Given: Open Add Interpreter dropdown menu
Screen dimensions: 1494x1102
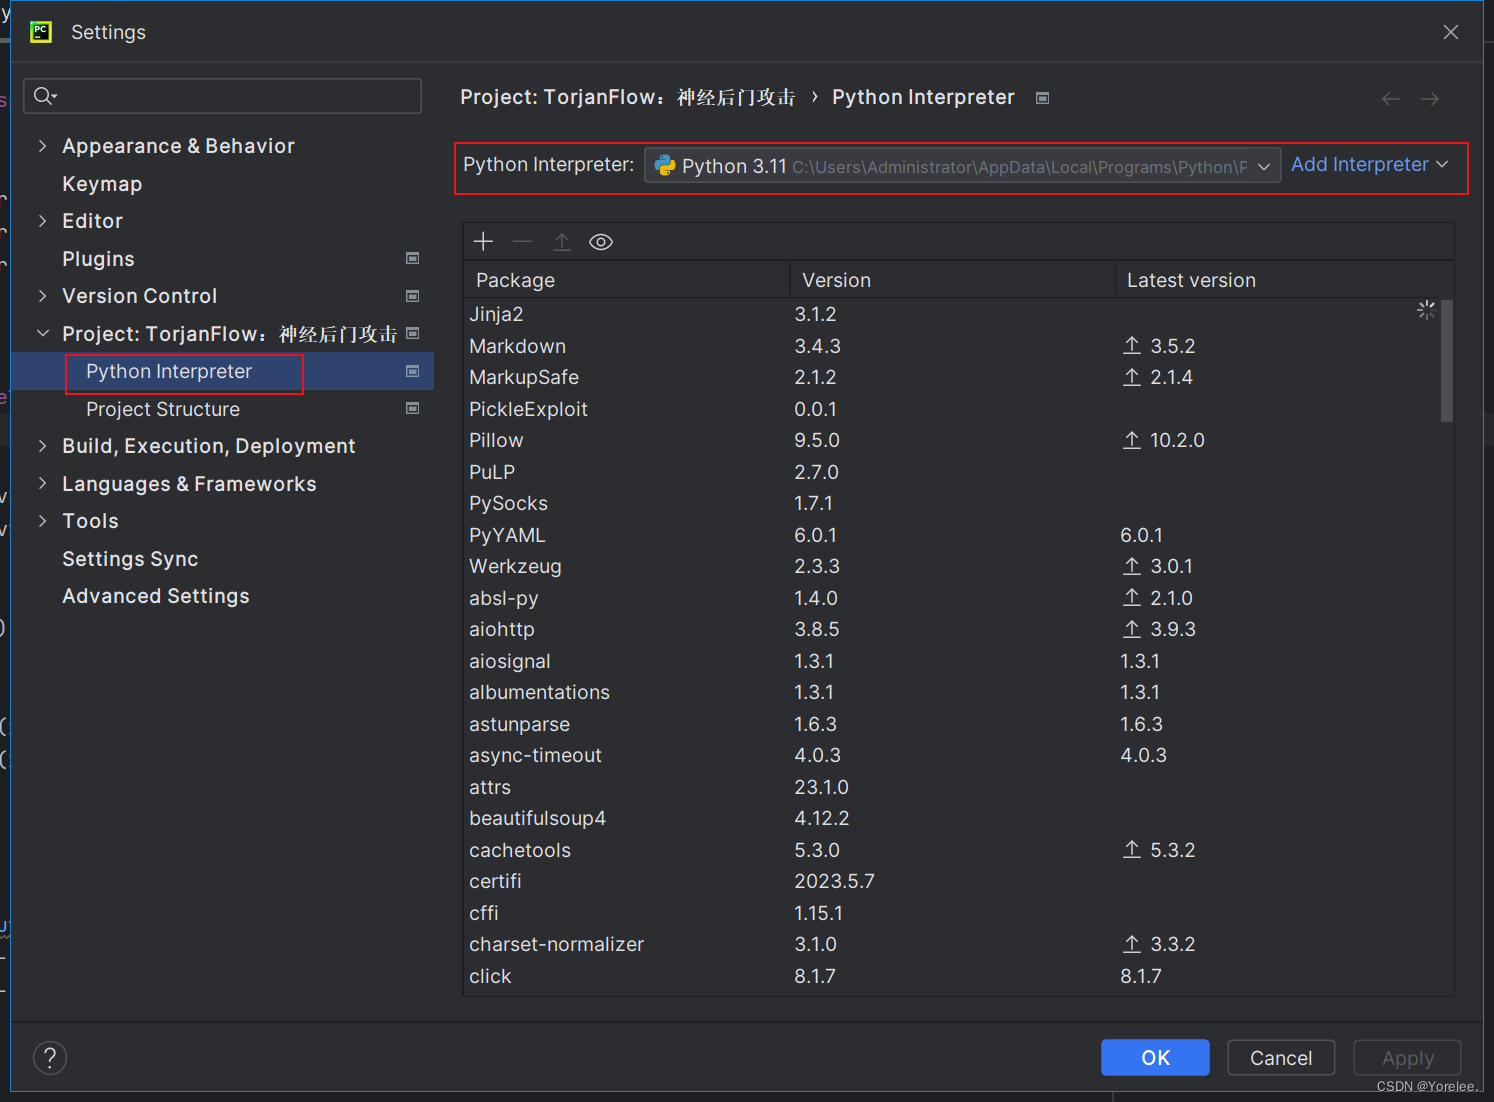Looking at the screenshot, I should [1369, 164].
